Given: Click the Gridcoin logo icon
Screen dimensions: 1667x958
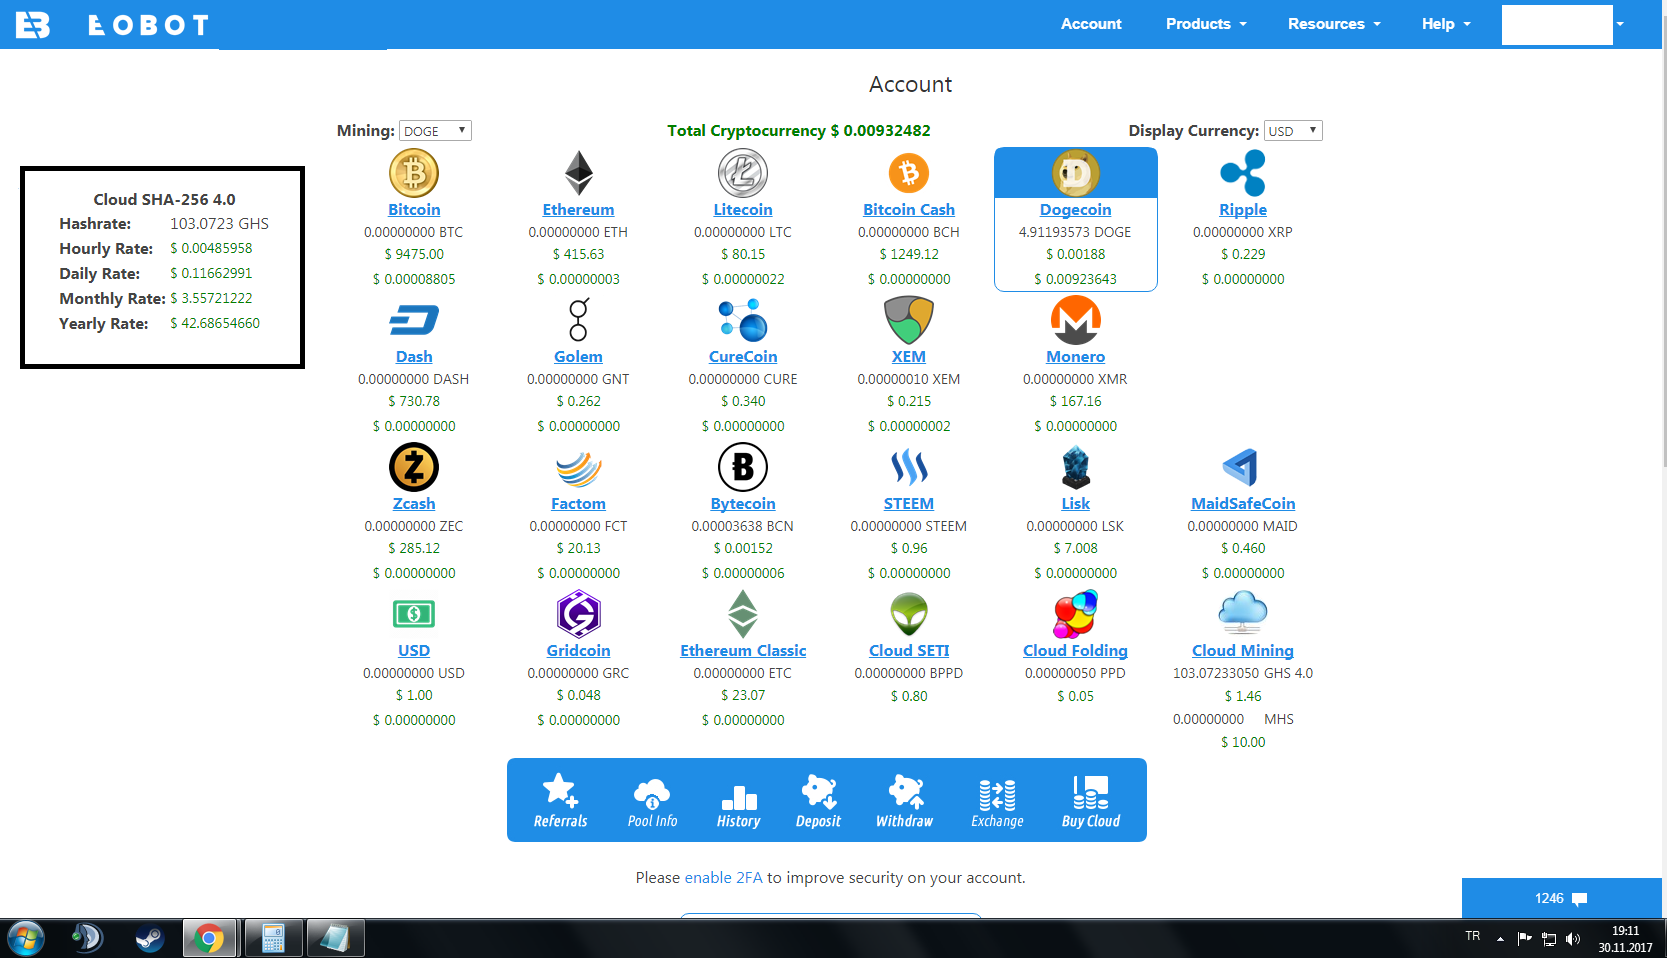Looking at the screenshot, I should 579,614.
